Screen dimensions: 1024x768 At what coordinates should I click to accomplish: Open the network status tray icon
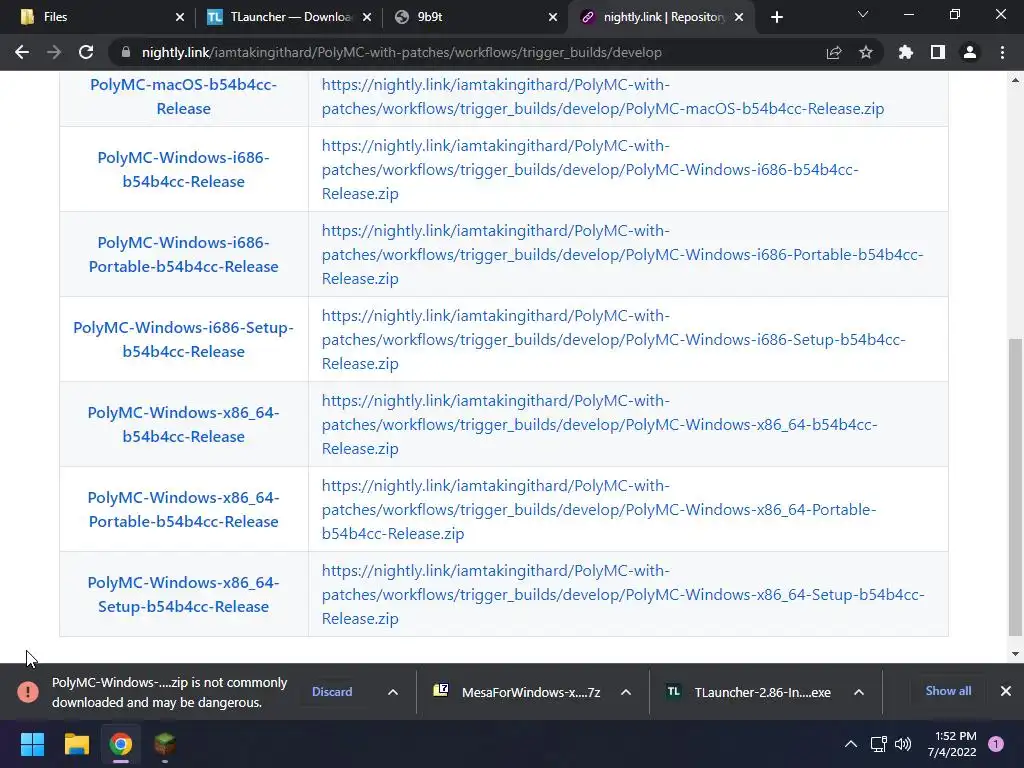pyautogui.click(x=878, y=744)
